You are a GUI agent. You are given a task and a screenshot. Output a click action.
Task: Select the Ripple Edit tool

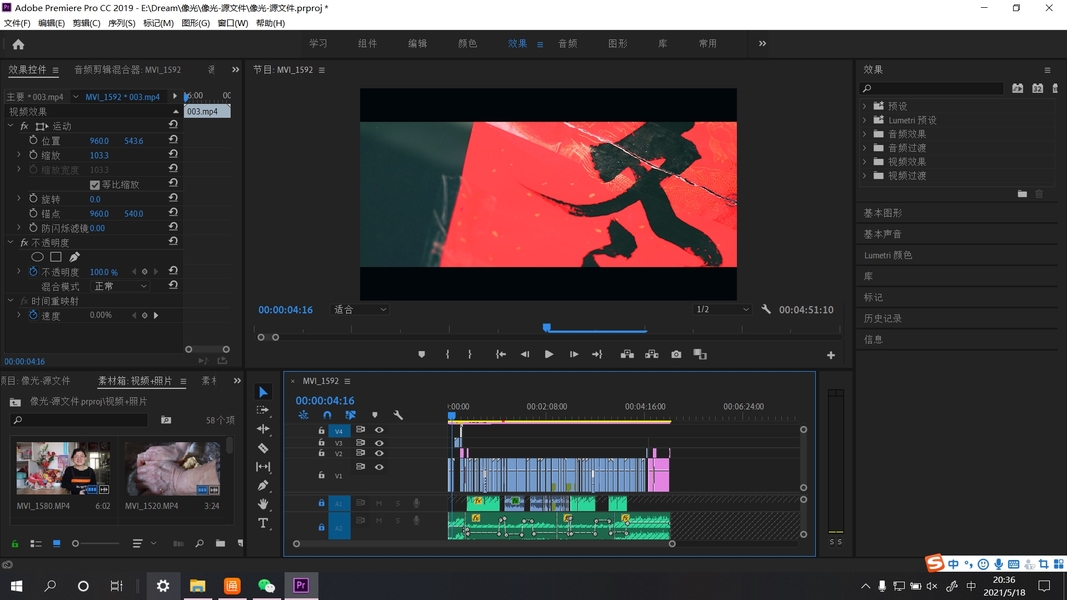pyautogui.click(x=263, y=429)
